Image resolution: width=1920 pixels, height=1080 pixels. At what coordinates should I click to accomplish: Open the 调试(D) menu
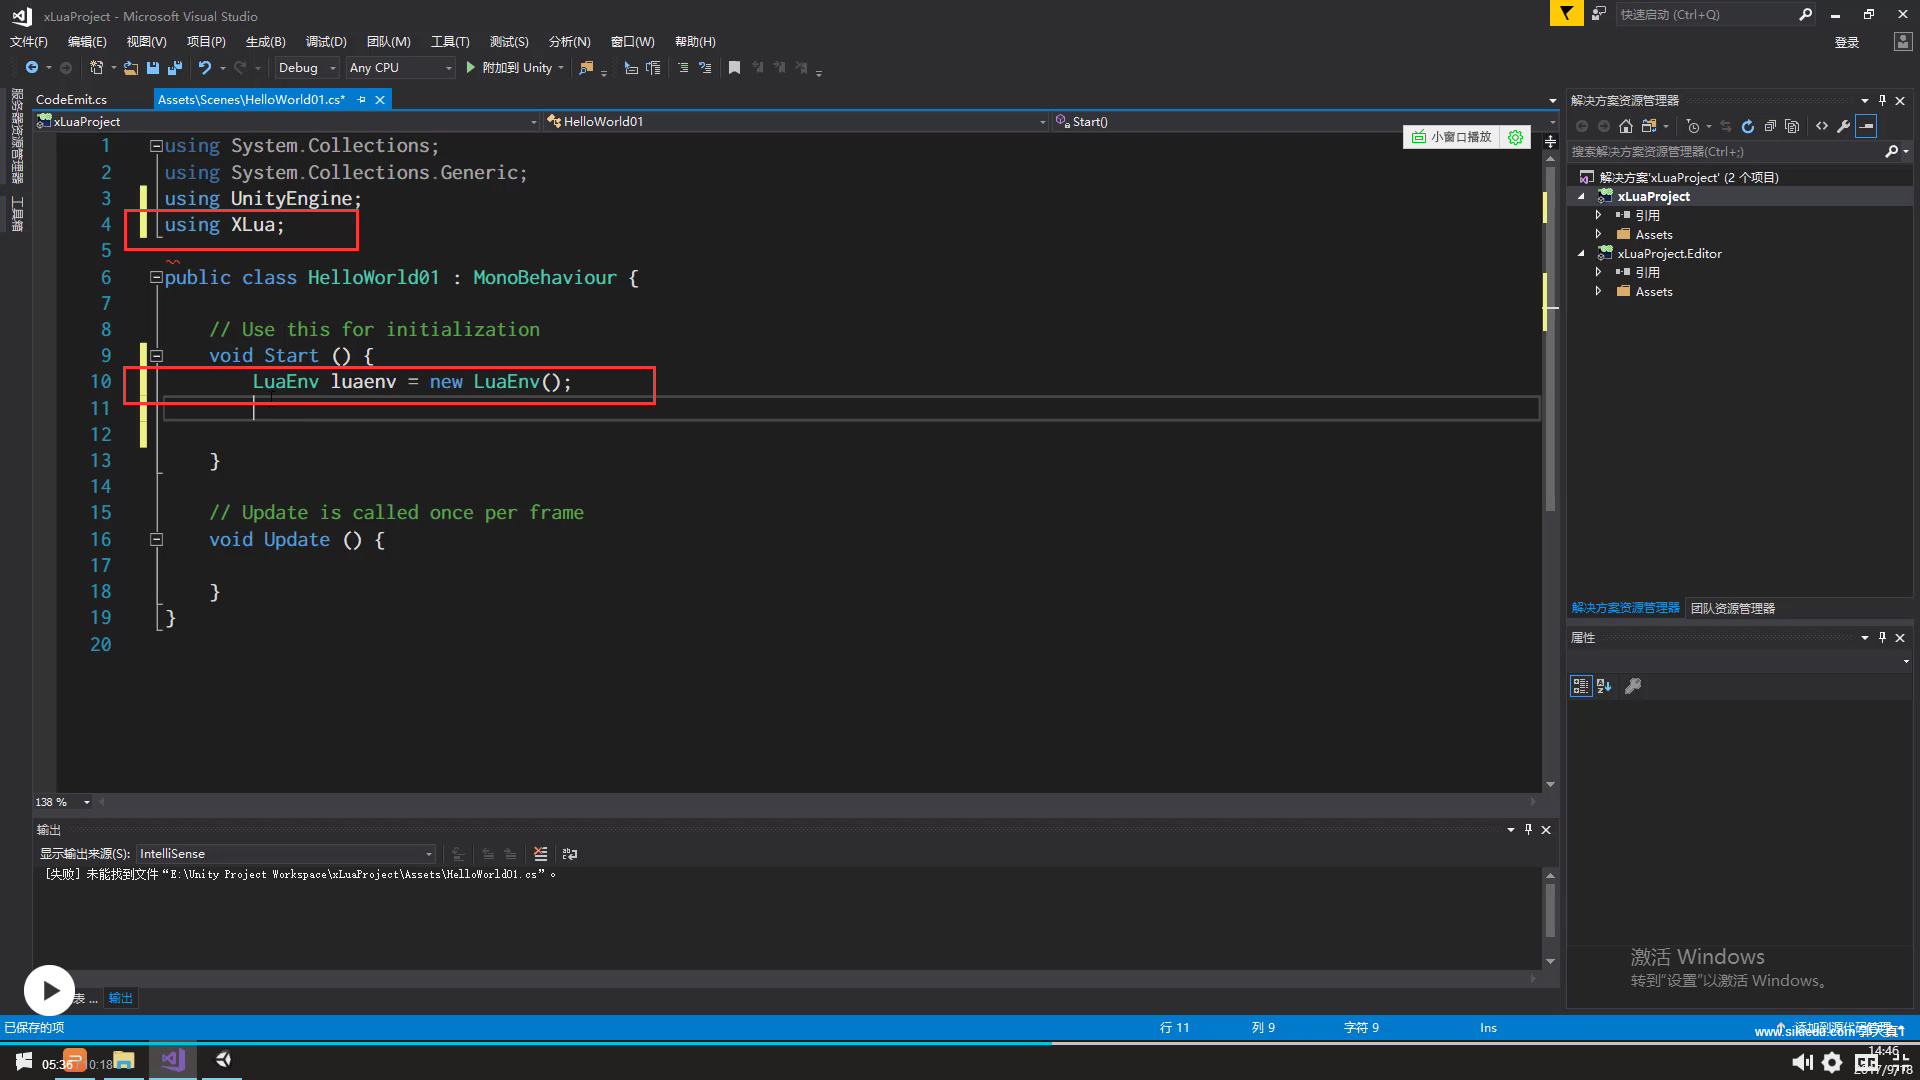pos(326,42)
